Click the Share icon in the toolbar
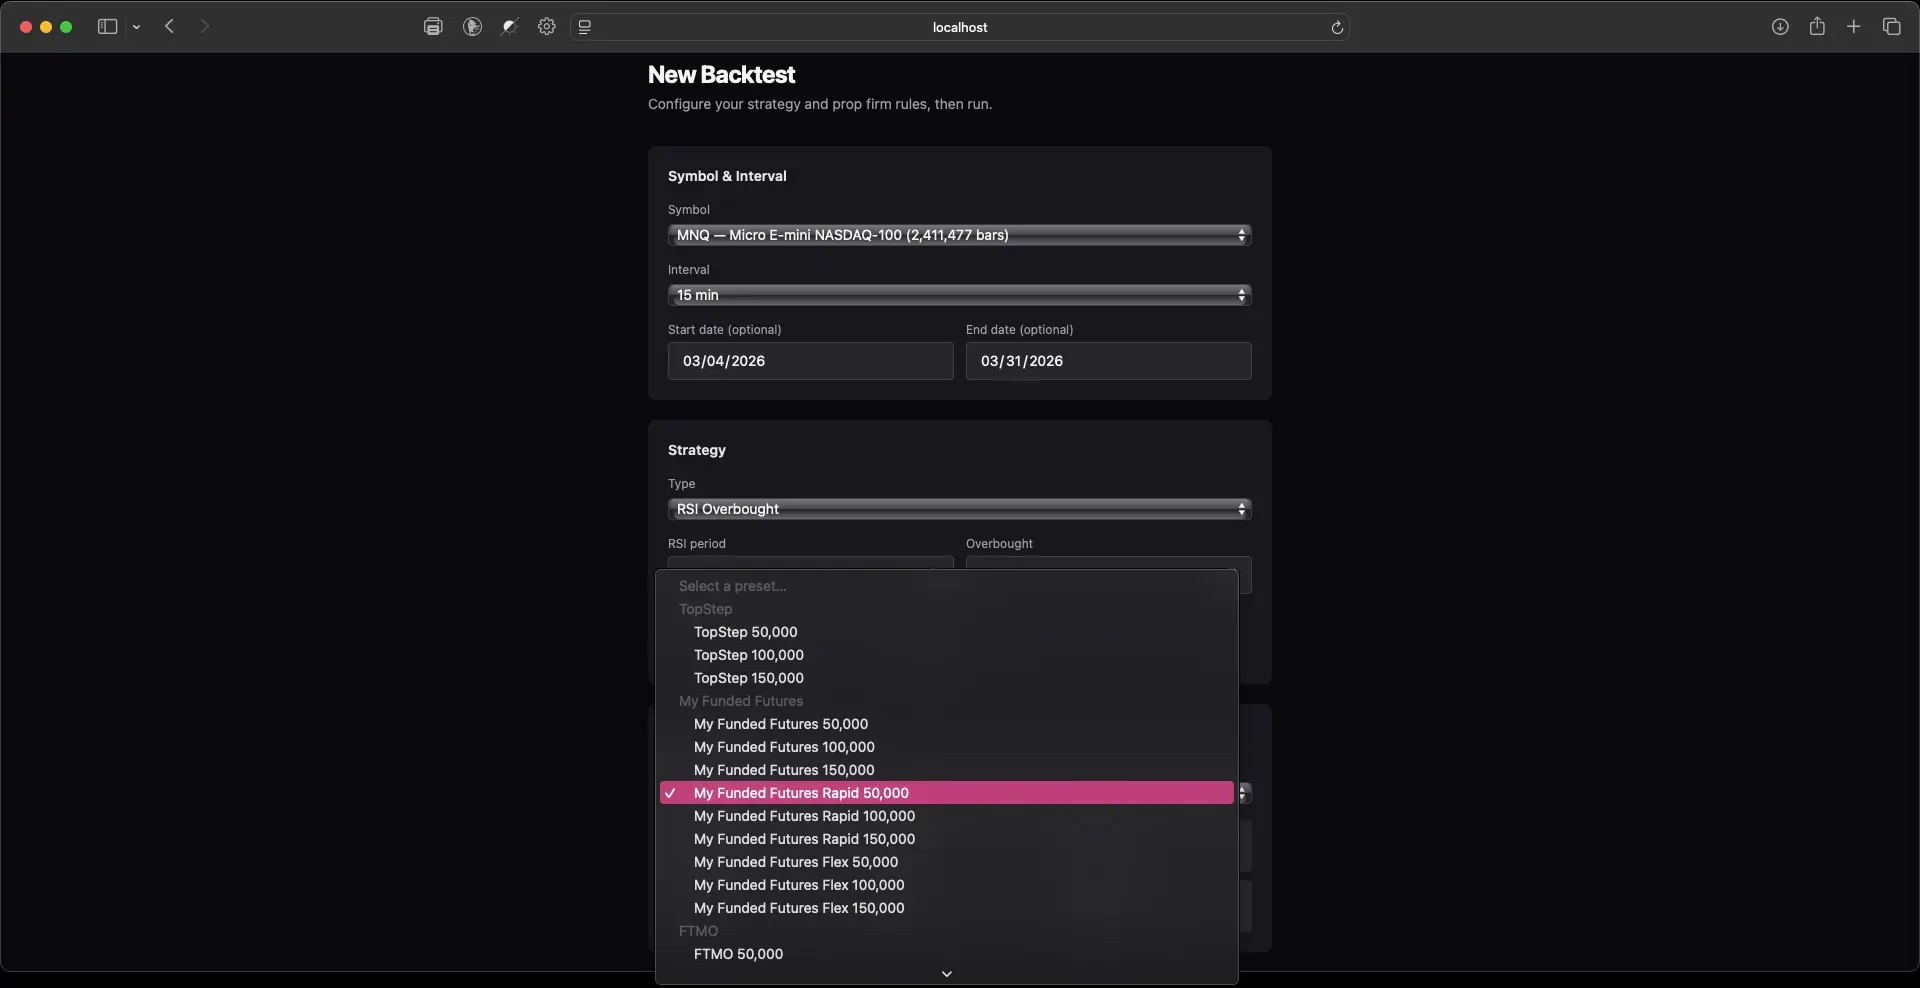The image size is (1920, 988). pyautogui.click(x=1819, y=27)
